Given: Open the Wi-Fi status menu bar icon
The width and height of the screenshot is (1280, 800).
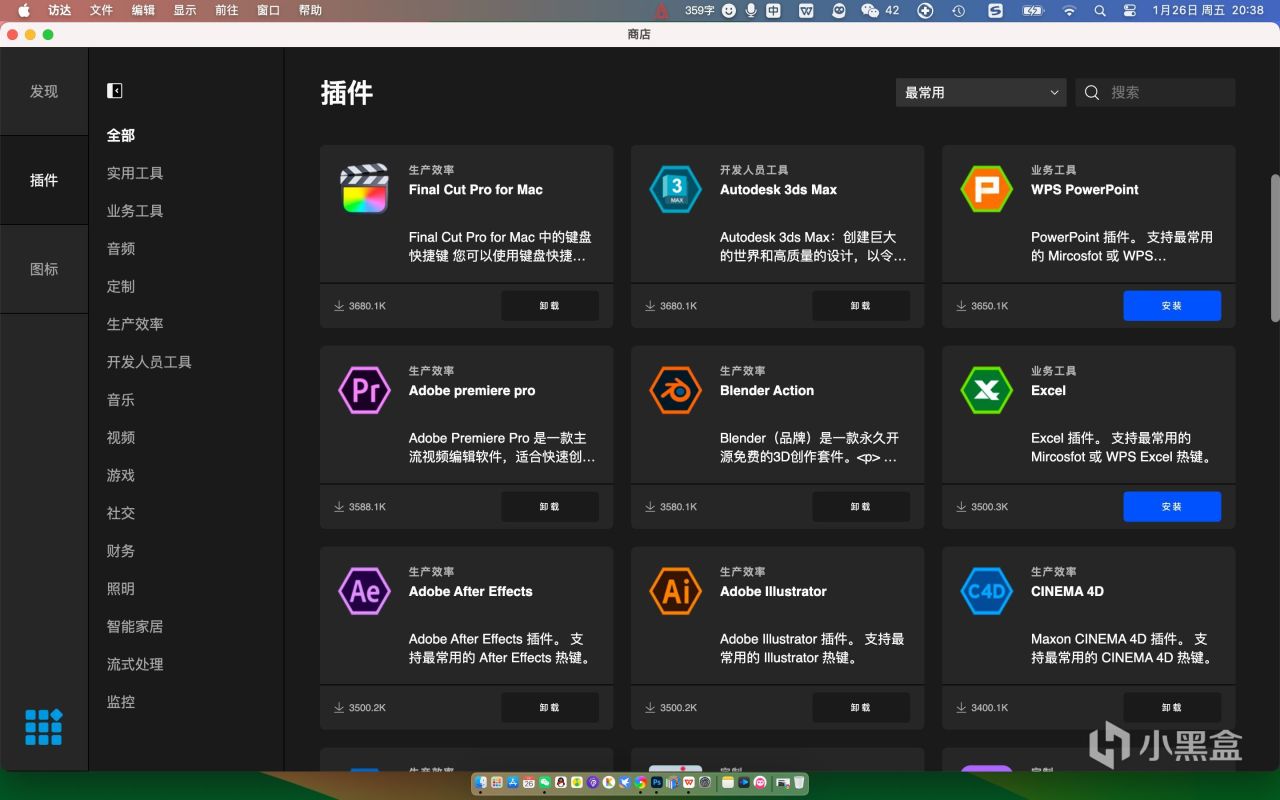Looking at the screenshot, I should [1069, 10].
